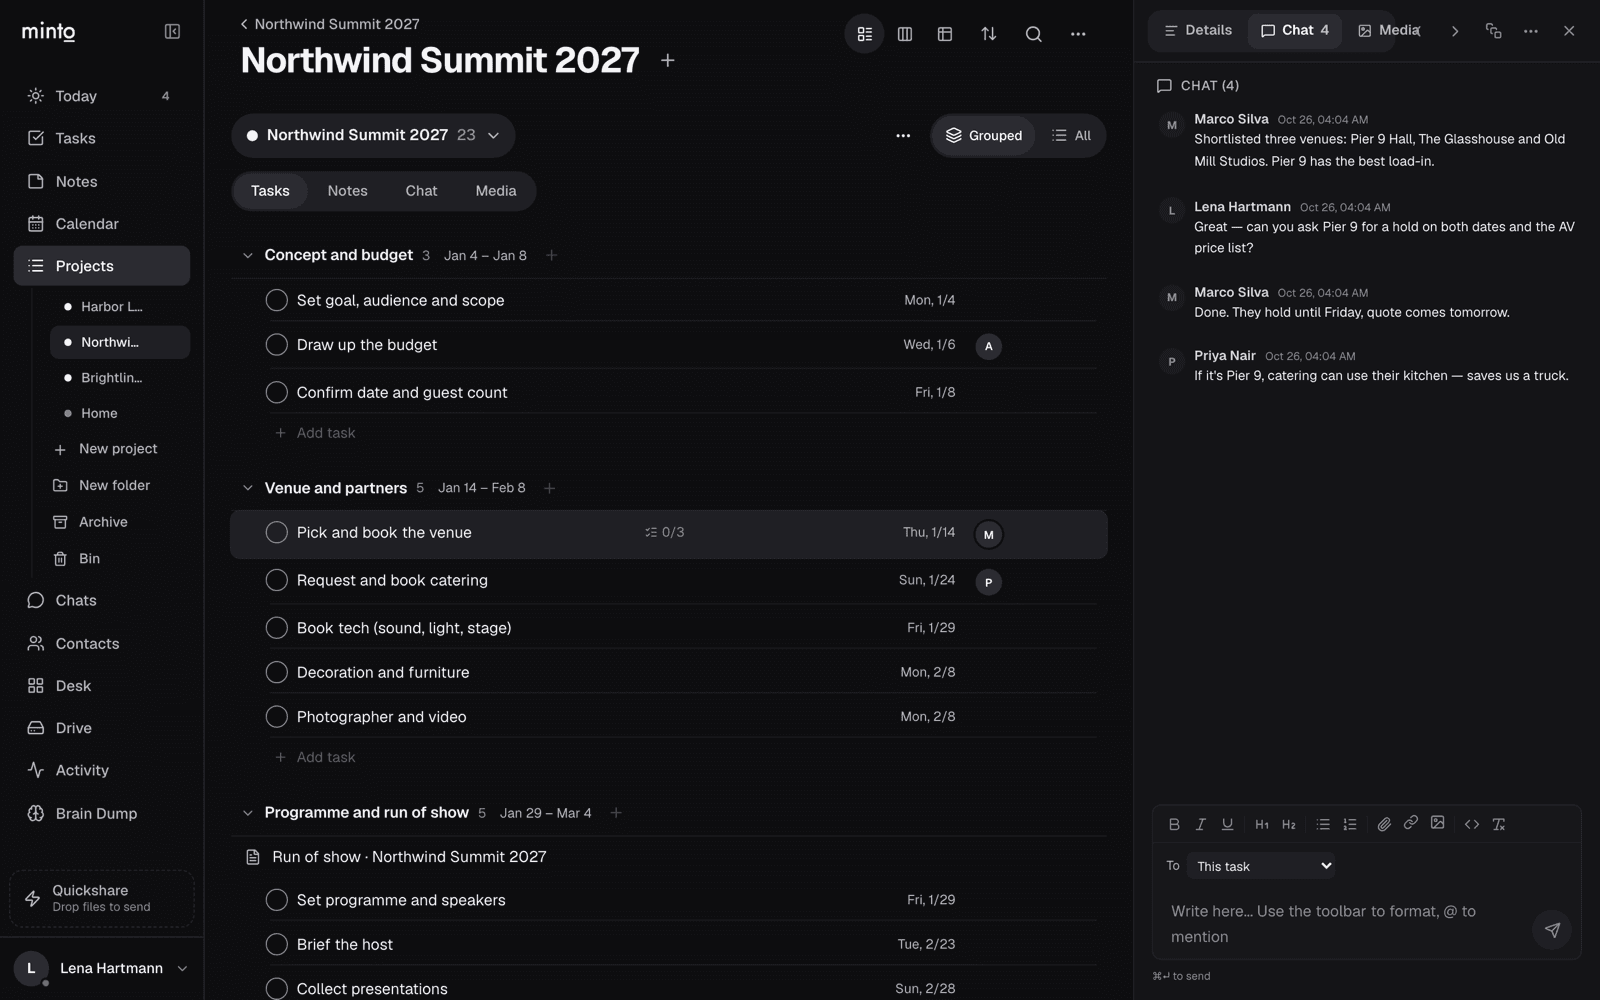
Task: Apply italic formatting in chat editor
Action: pyautogui.click(x=1201, y=824)
